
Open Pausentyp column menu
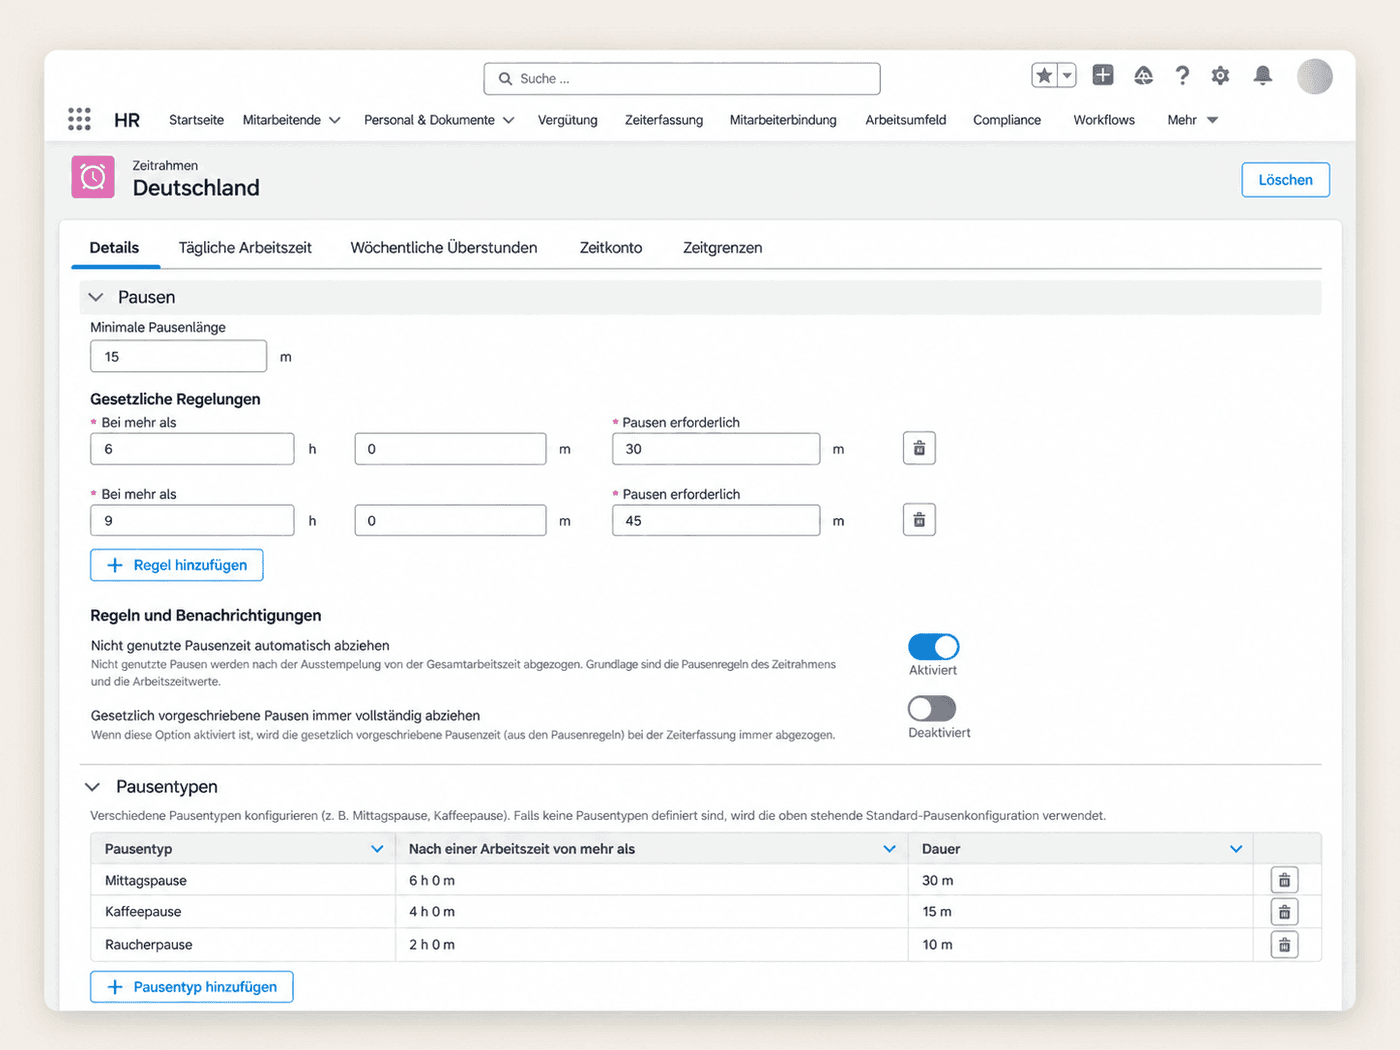377,849
